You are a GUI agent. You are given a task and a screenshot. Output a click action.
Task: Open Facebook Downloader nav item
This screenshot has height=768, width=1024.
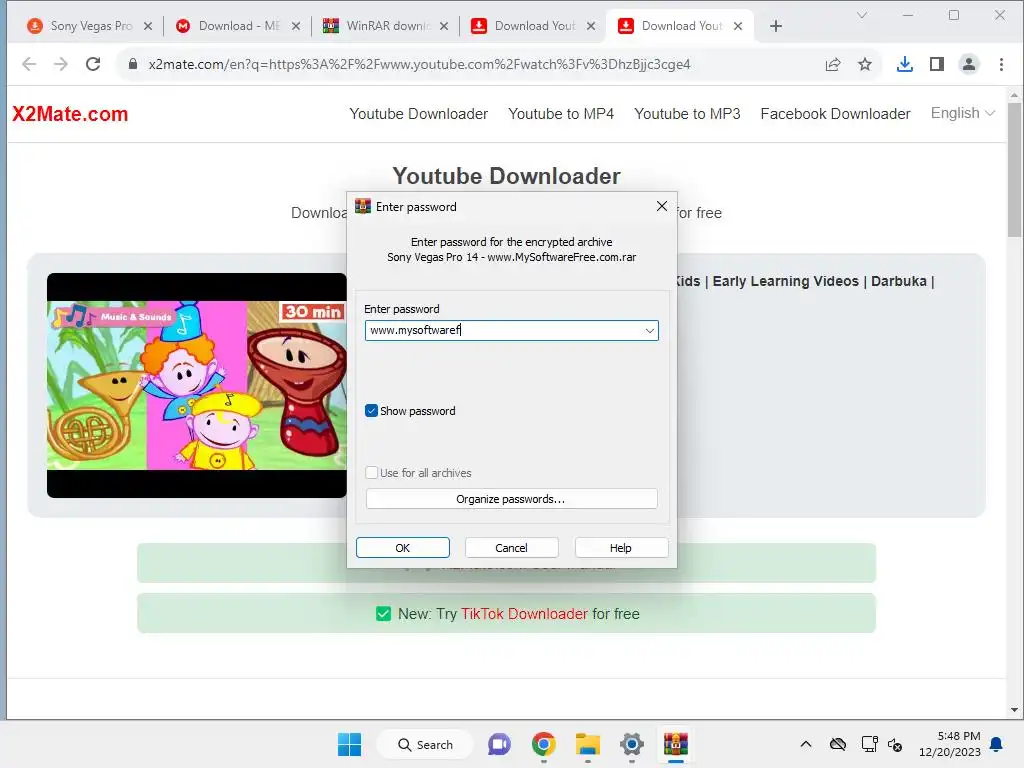coord(835,114)
